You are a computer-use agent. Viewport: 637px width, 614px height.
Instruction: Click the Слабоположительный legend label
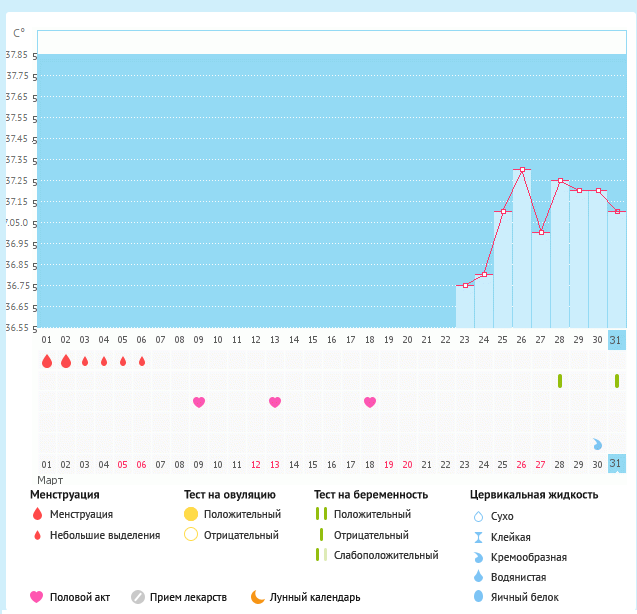click(x=386, y=555)
